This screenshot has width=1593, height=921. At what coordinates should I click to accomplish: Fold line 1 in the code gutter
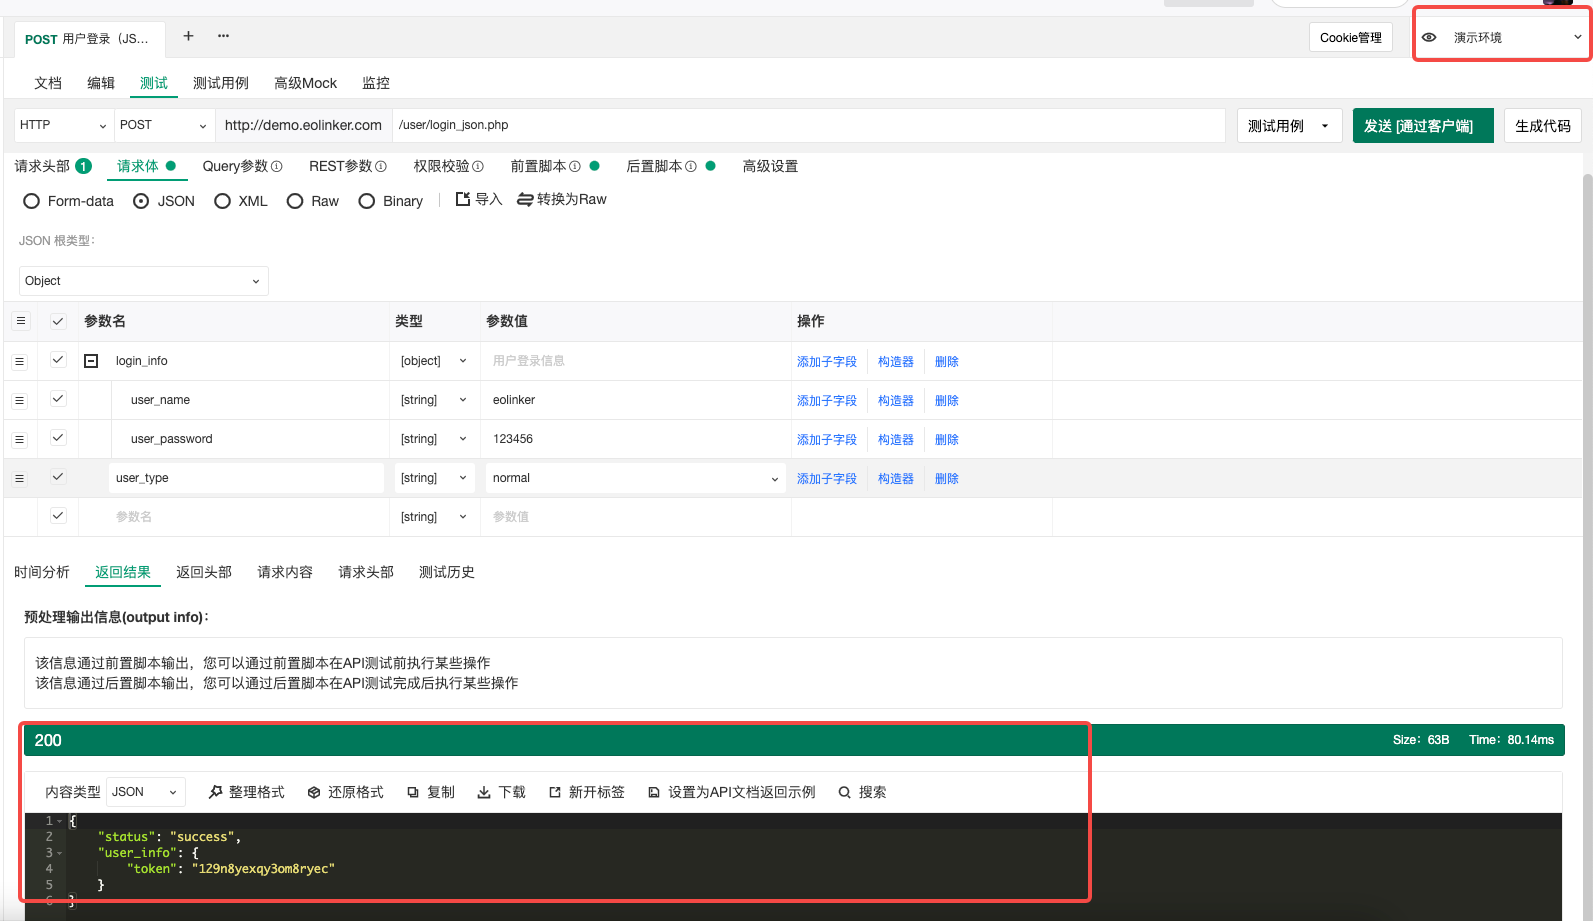[59, 821]
